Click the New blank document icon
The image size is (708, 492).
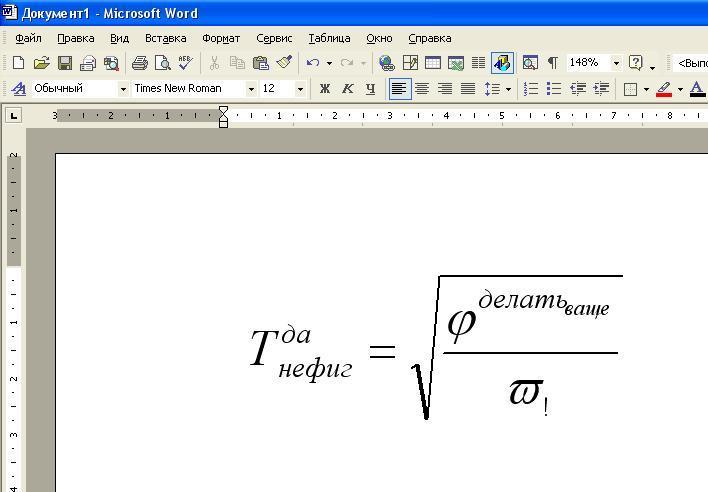click(x=18, y=63)
